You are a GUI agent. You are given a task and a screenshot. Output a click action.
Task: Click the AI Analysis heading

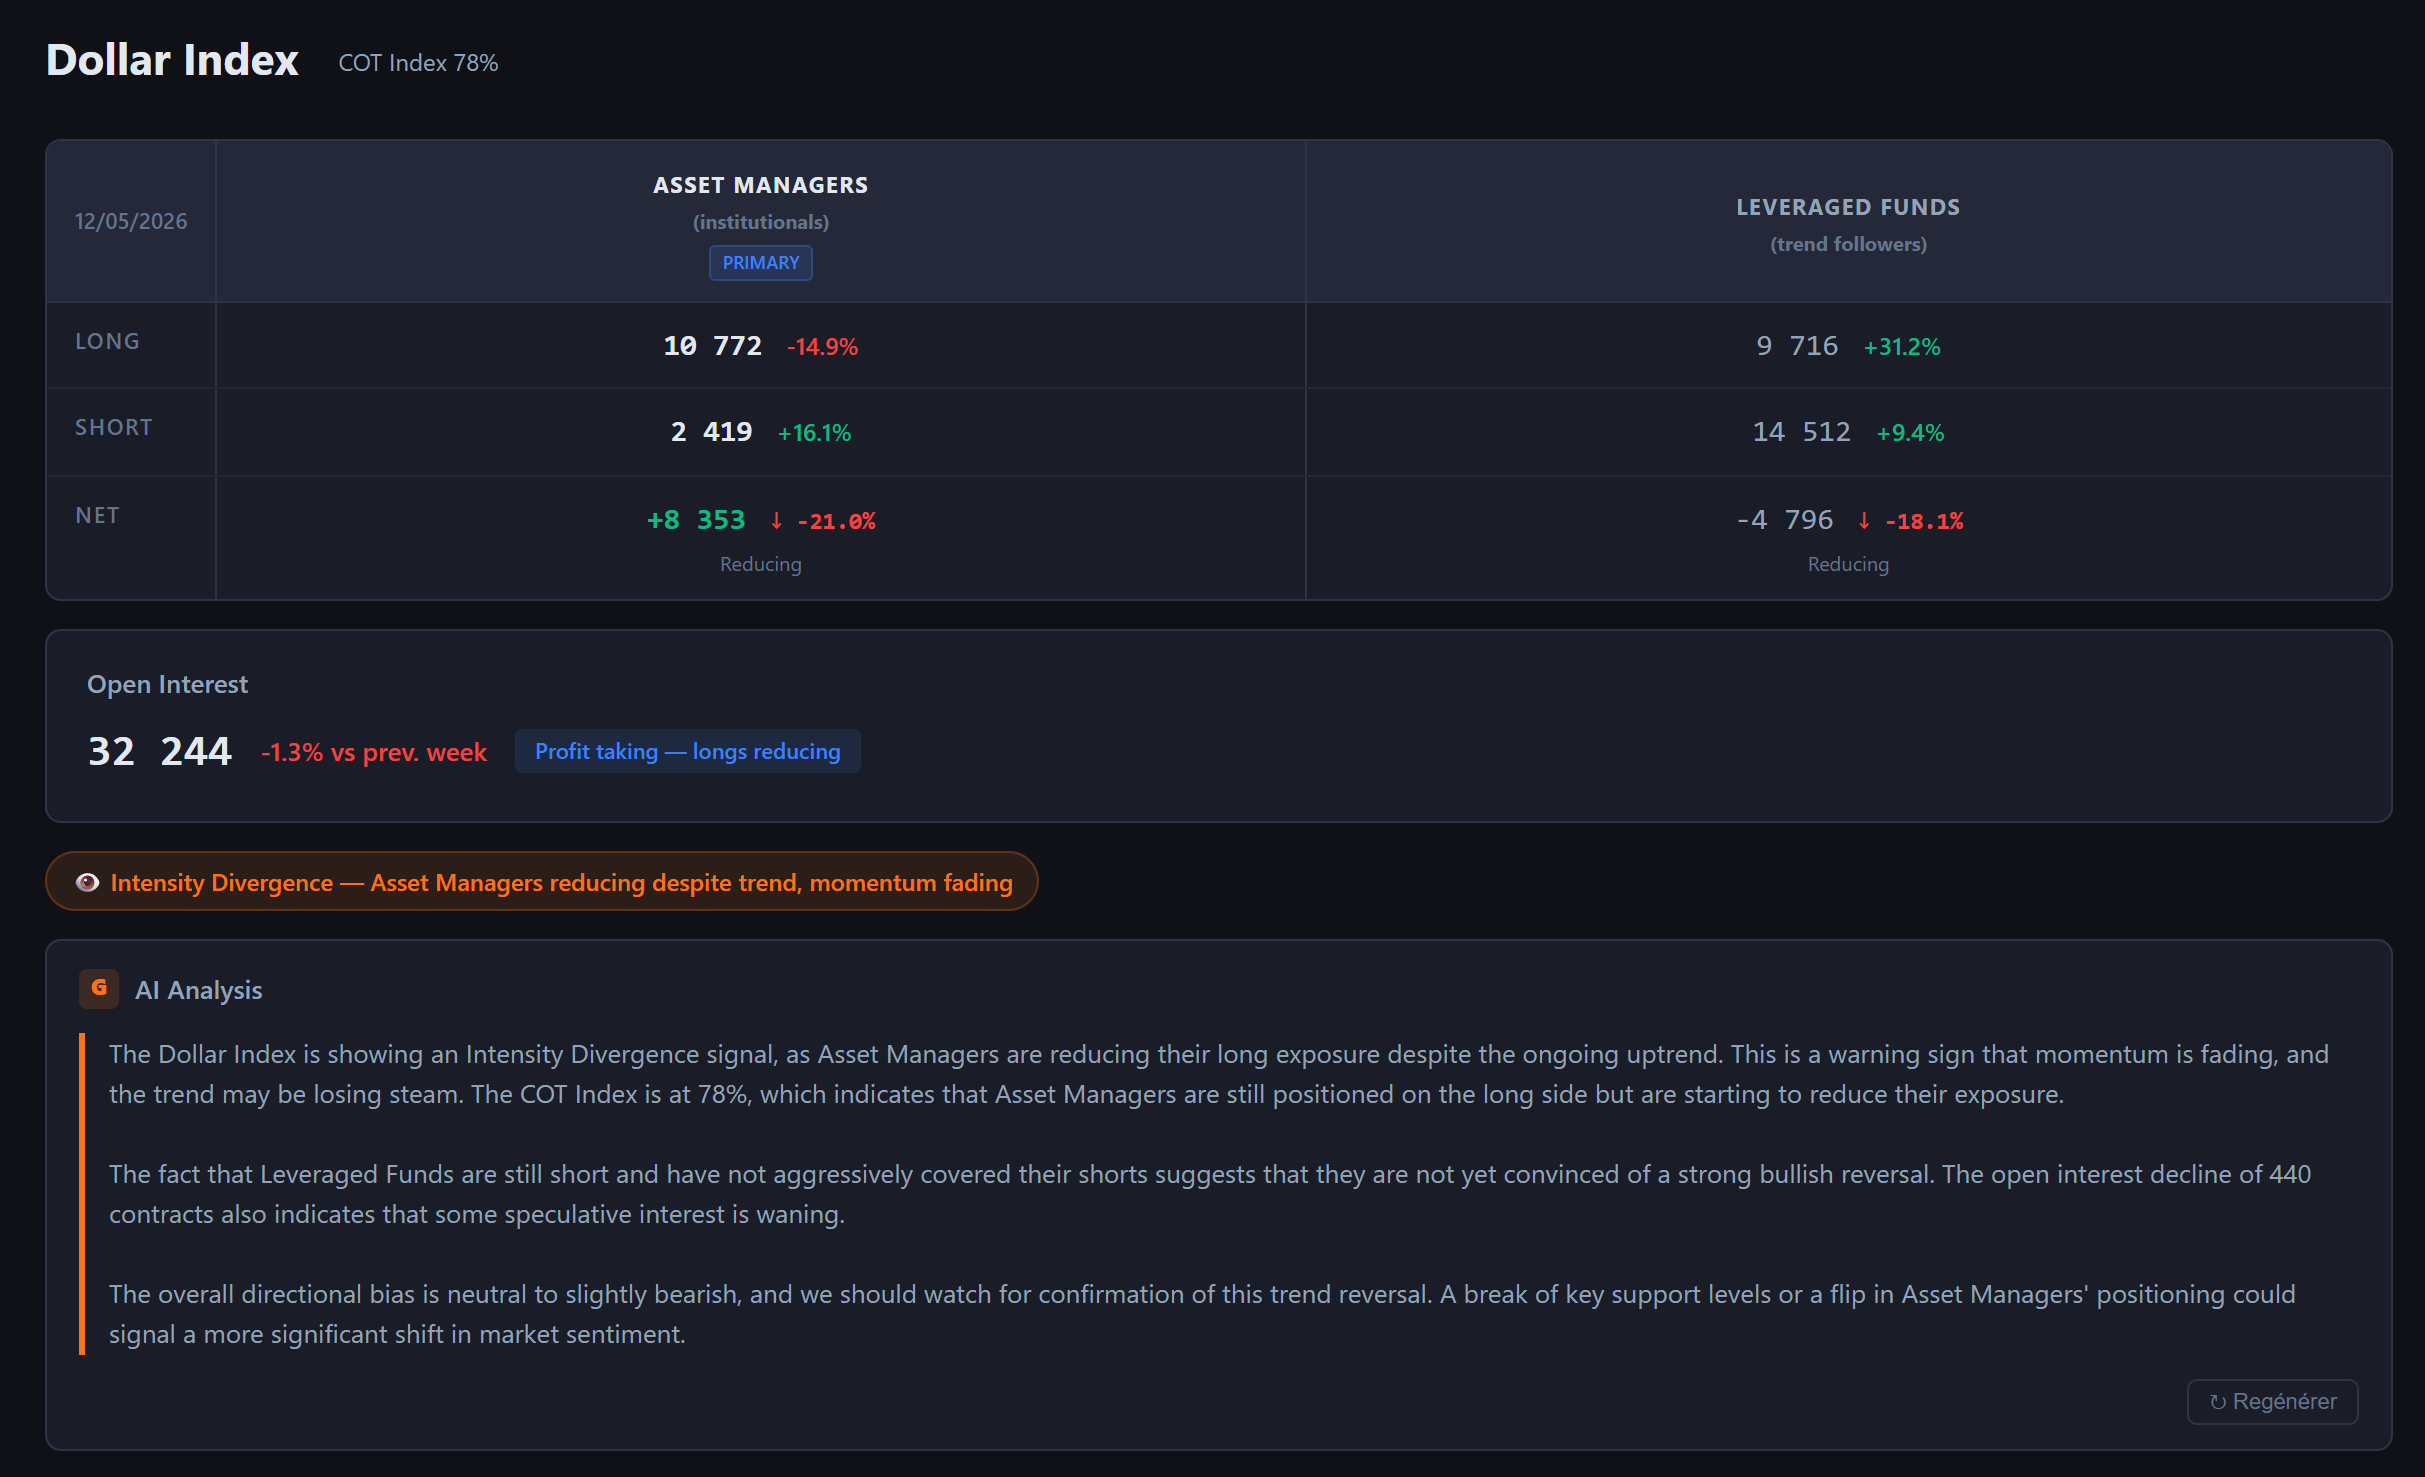[199, 990]
